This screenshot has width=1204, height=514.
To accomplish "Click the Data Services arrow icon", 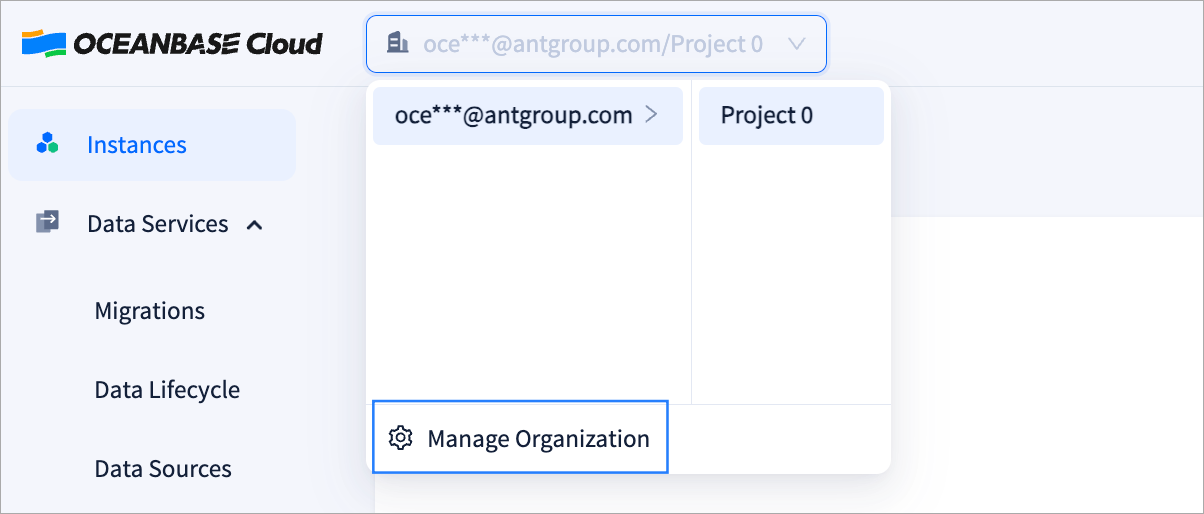I will (48, 222).
